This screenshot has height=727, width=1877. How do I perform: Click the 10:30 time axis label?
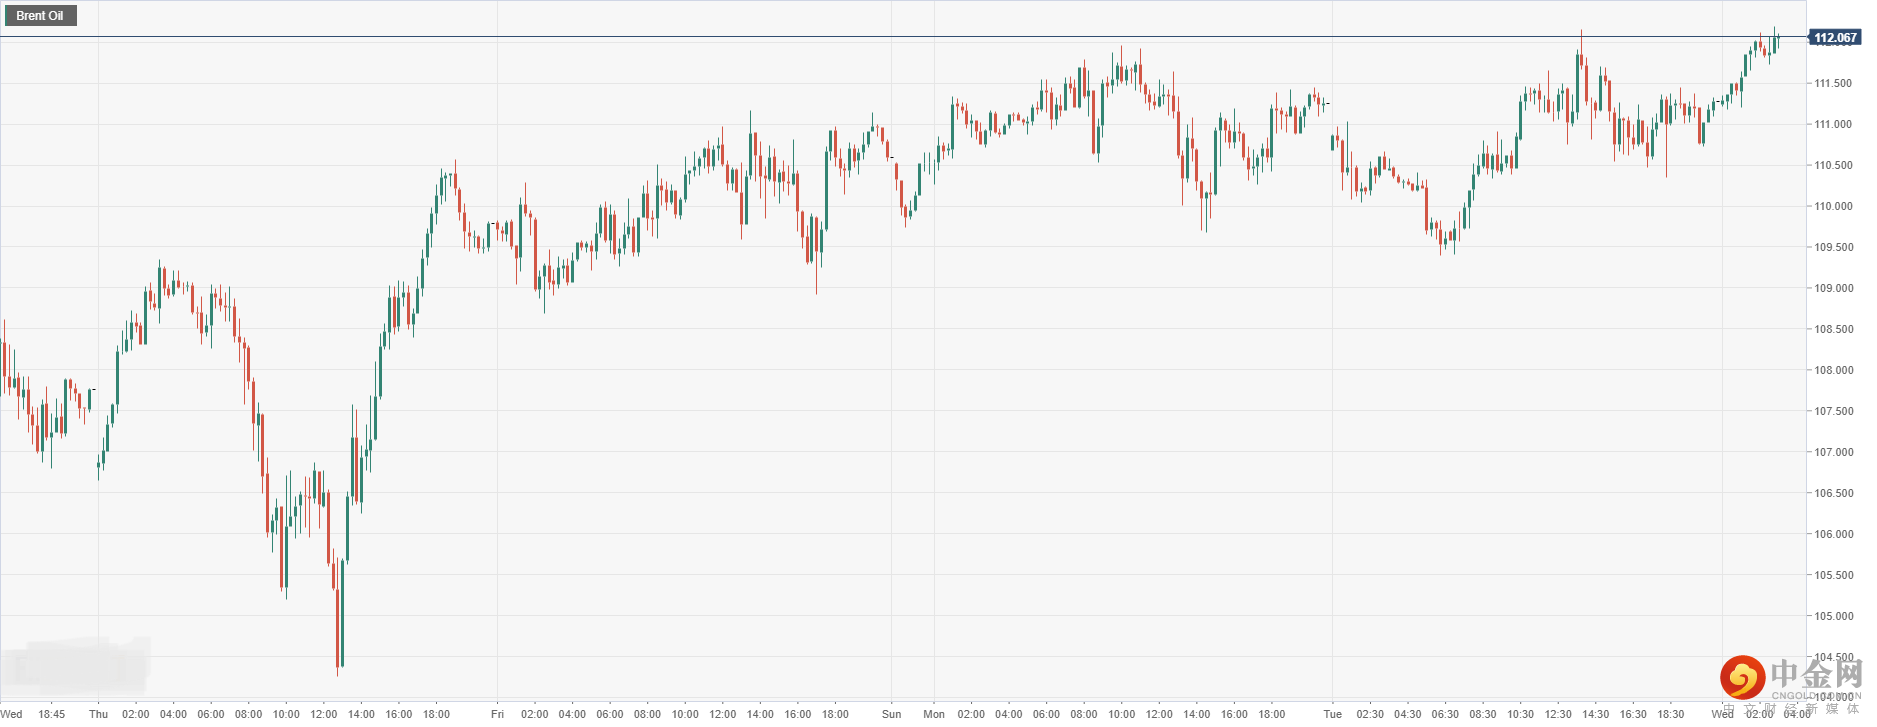tap(1520, 714)
